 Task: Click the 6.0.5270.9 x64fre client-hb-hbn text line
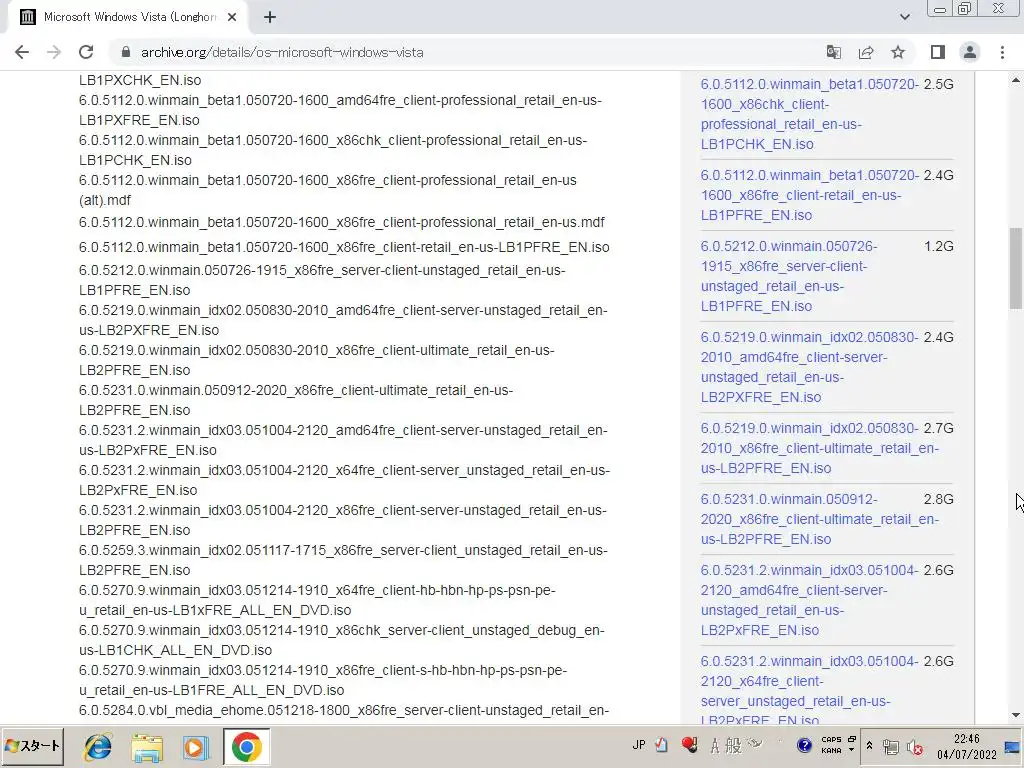point(317,600)
